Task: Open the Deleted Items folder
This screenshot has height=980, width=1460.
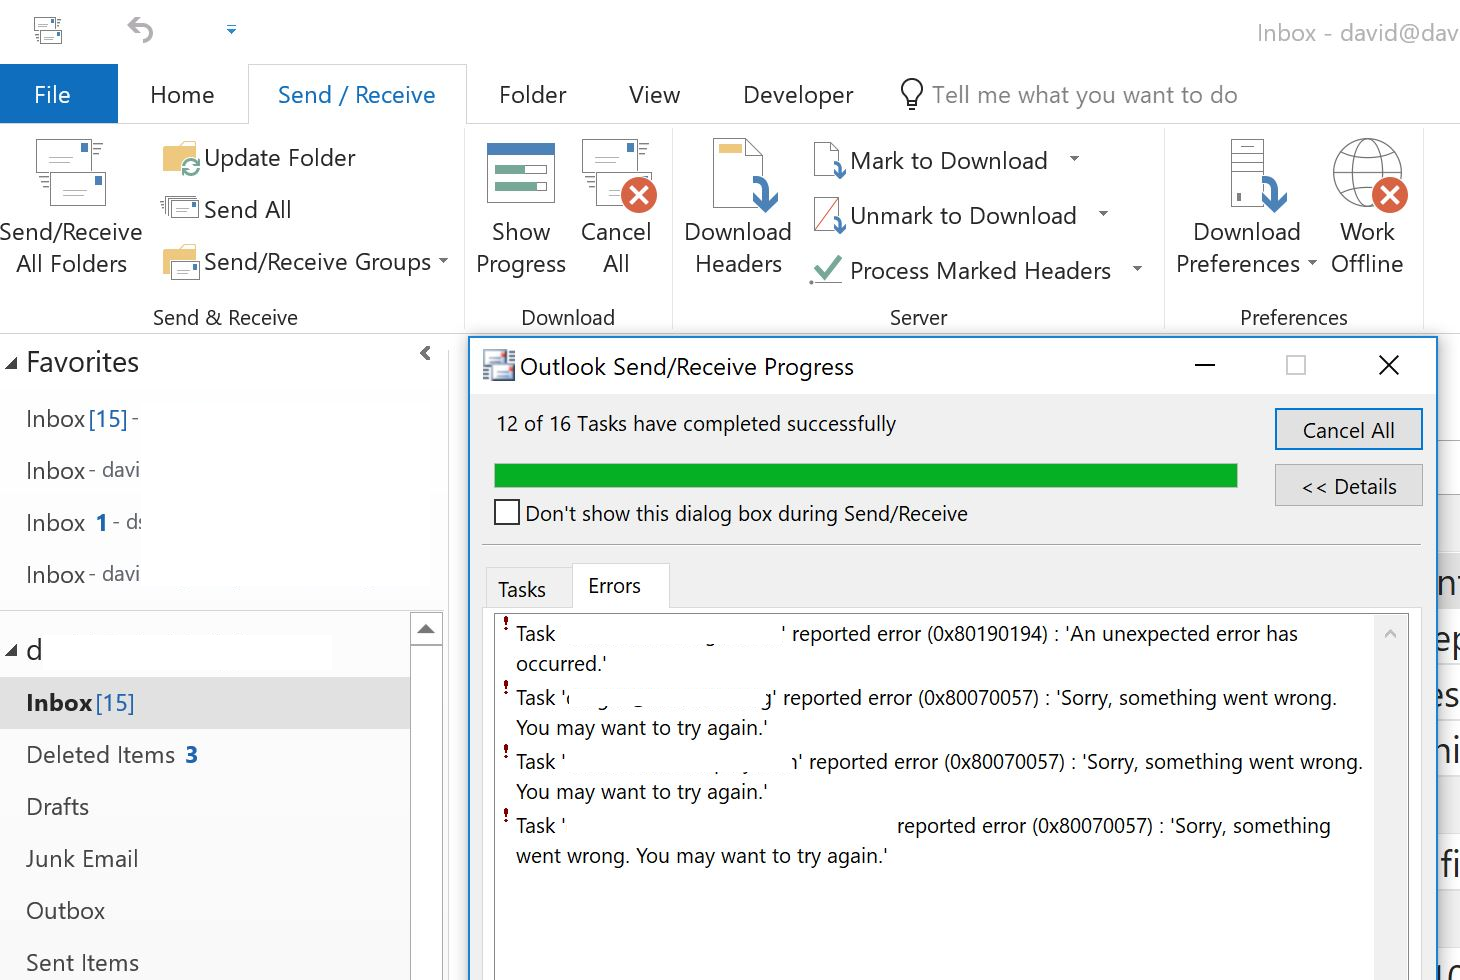Action: point(205,755)
